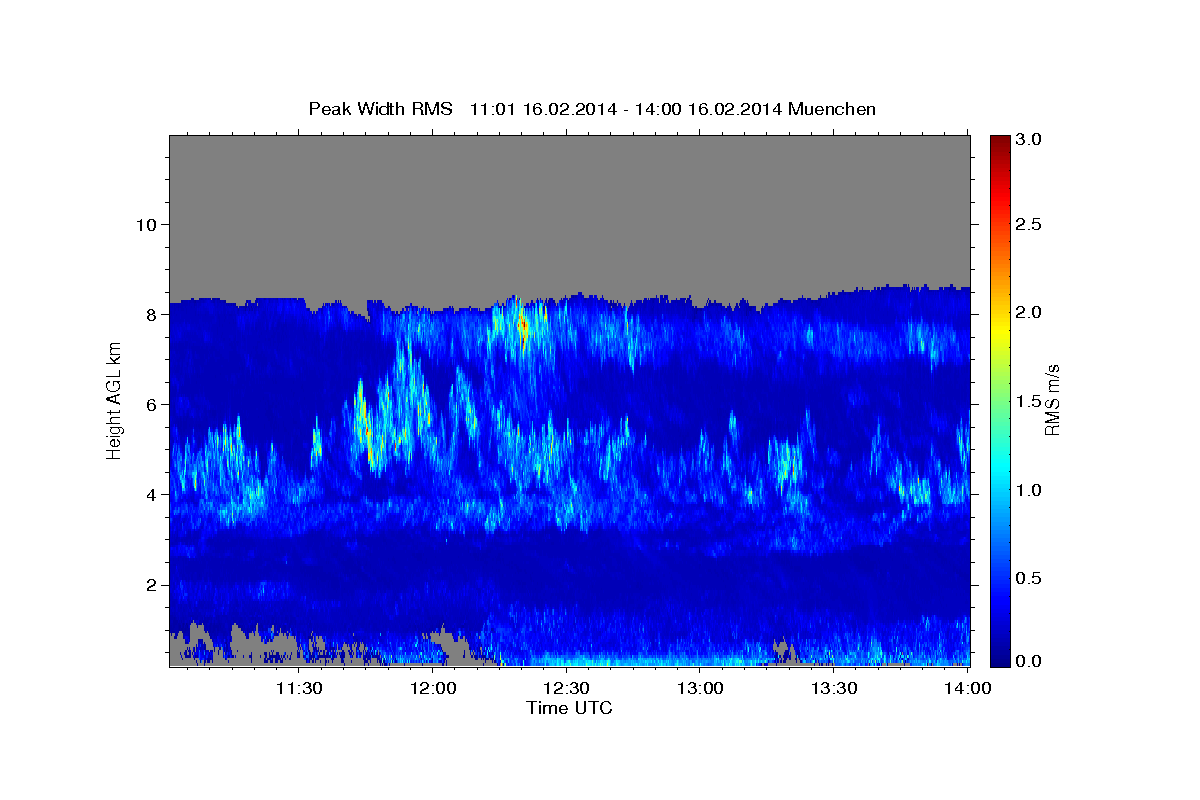
Task: Click the height axis label 6
Action: pos(150,404)
